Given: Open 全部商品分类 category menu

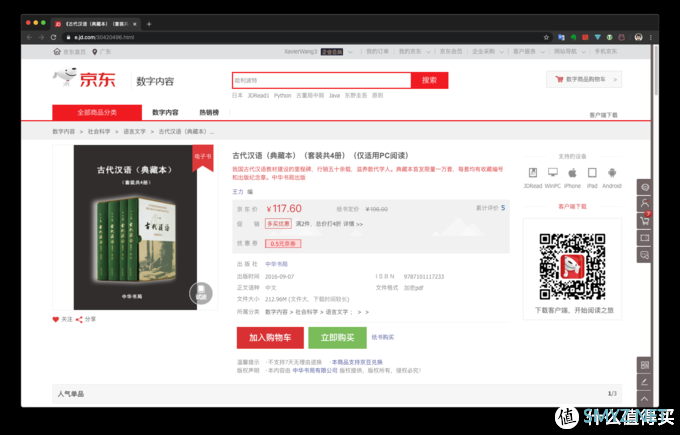Looking at the screenshot, I should [97, 112].
